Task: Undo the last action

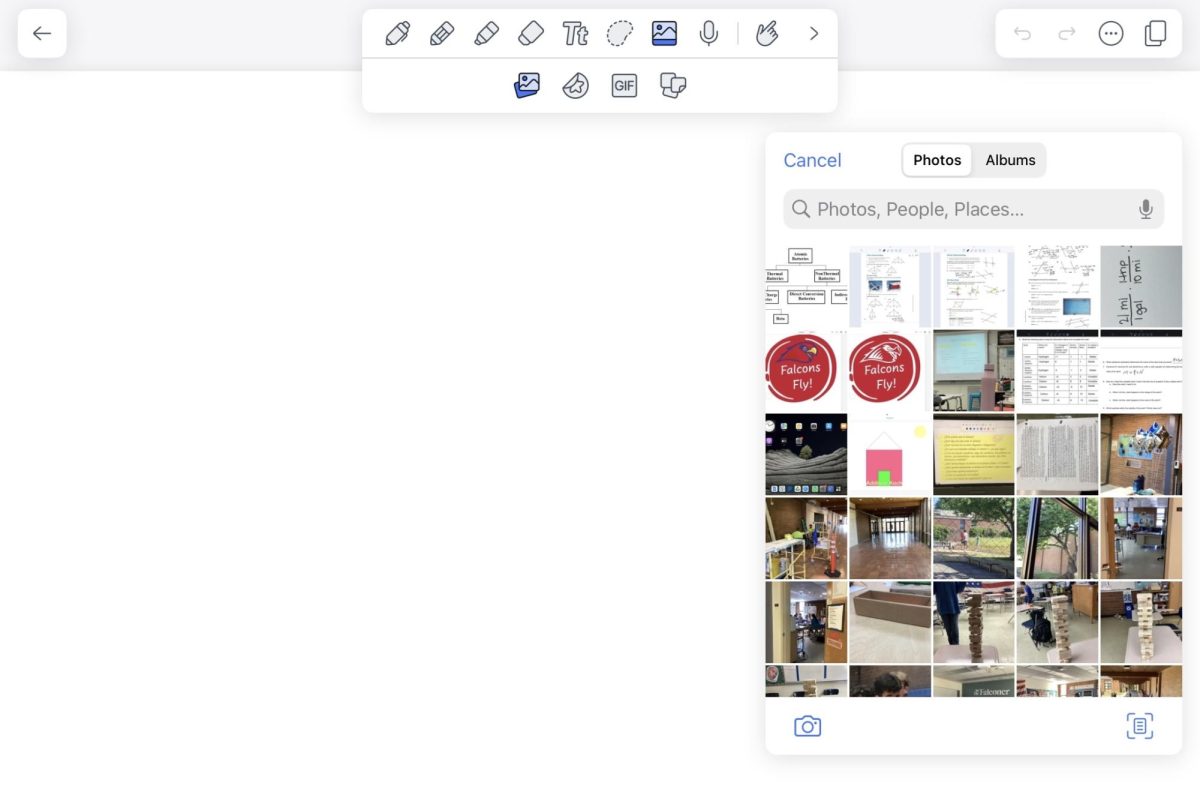Action: pyautogui.click(x=1022, y=34)
